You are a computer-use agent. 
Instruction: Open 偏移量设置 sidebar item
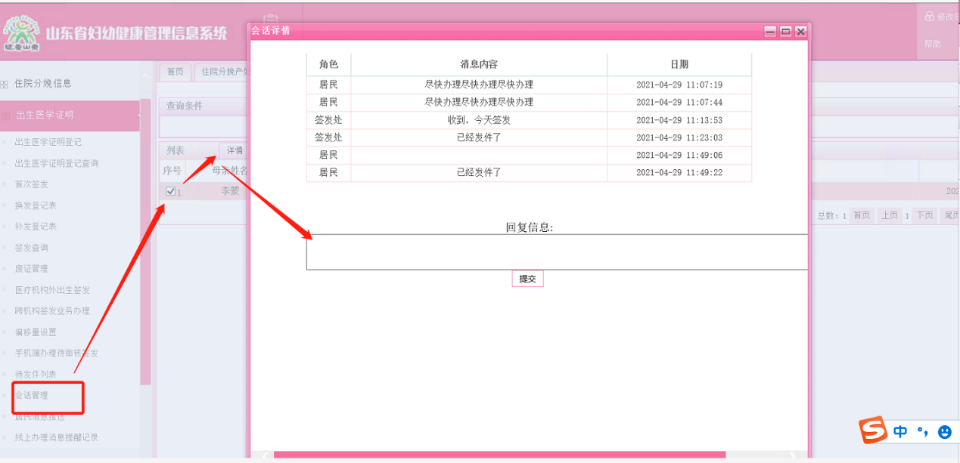[36, 332]
